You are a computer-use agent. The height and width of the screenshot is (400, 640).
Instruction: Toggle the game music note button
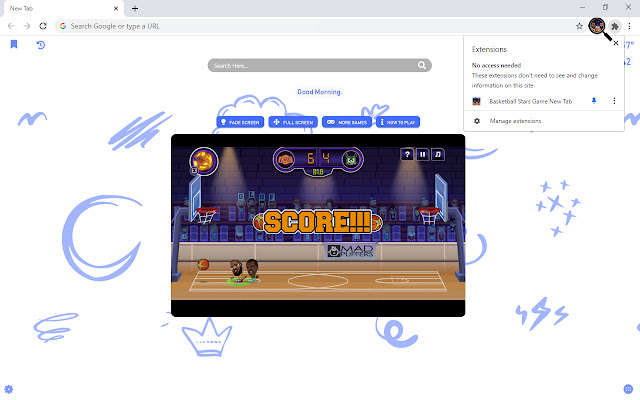click(438, 155)
